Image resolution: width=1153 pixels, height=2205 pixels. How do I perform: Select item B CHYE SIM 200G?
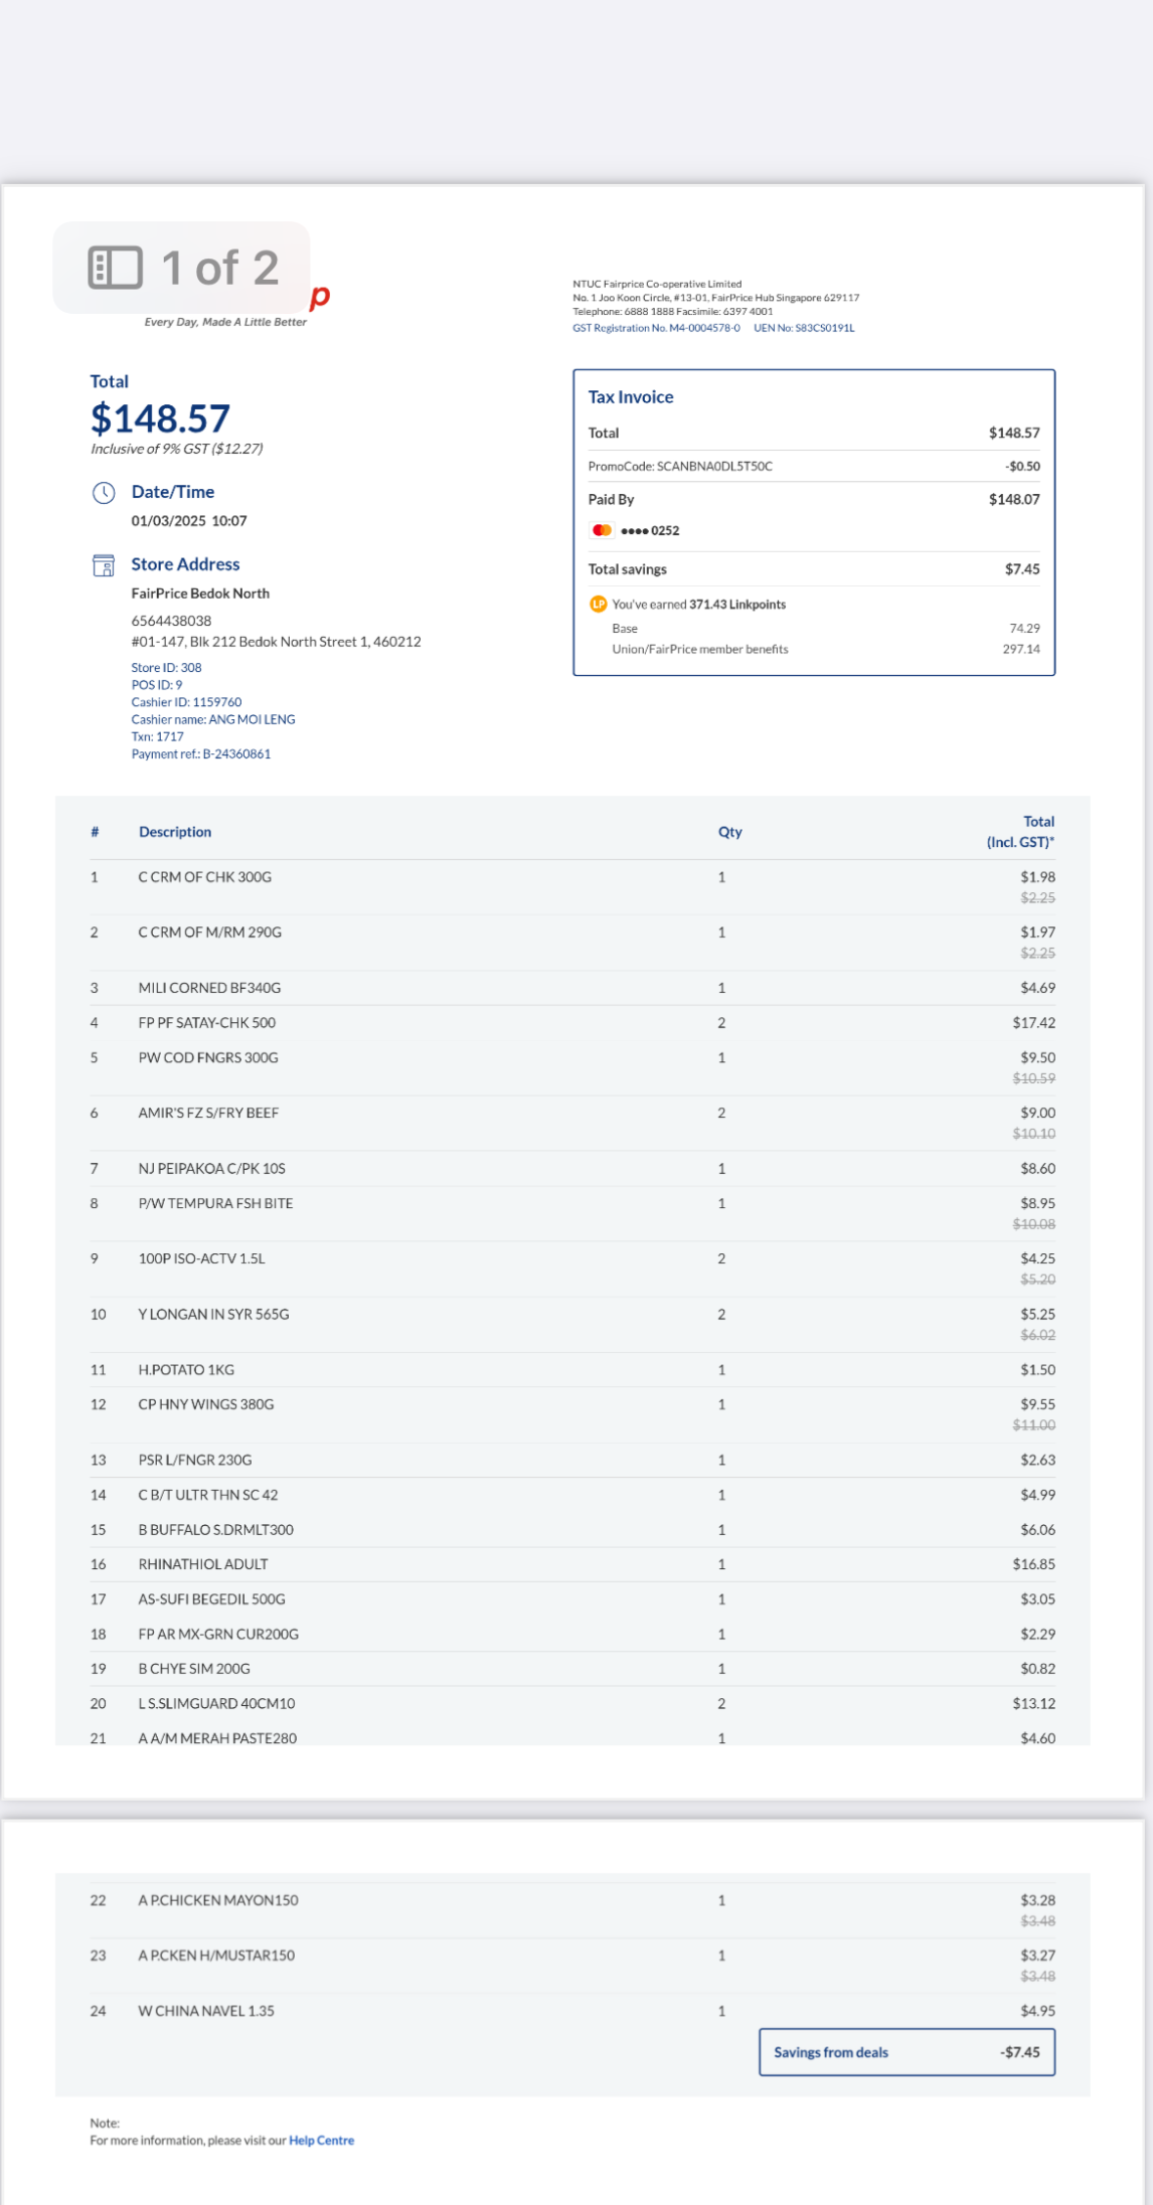click(x=194, y=1669)
